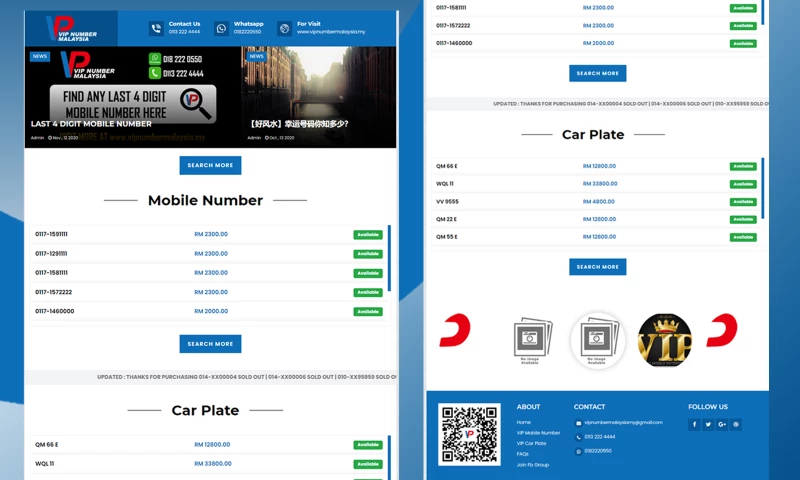This screenshot has width=800, height=480.
Task: Open the Last 4 Digit Mobile Number article
Action: 92,124
